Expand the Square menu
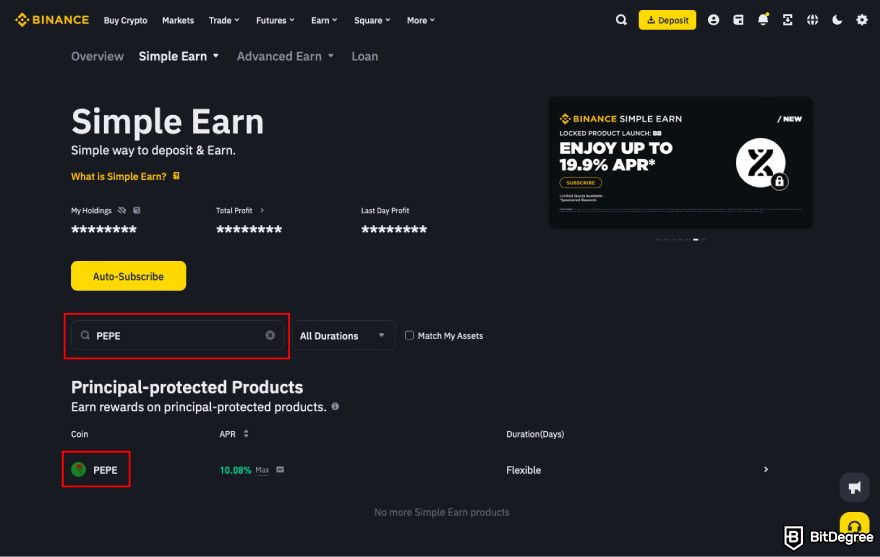Viewport: 880px width, 557px height. click(372, 20)
